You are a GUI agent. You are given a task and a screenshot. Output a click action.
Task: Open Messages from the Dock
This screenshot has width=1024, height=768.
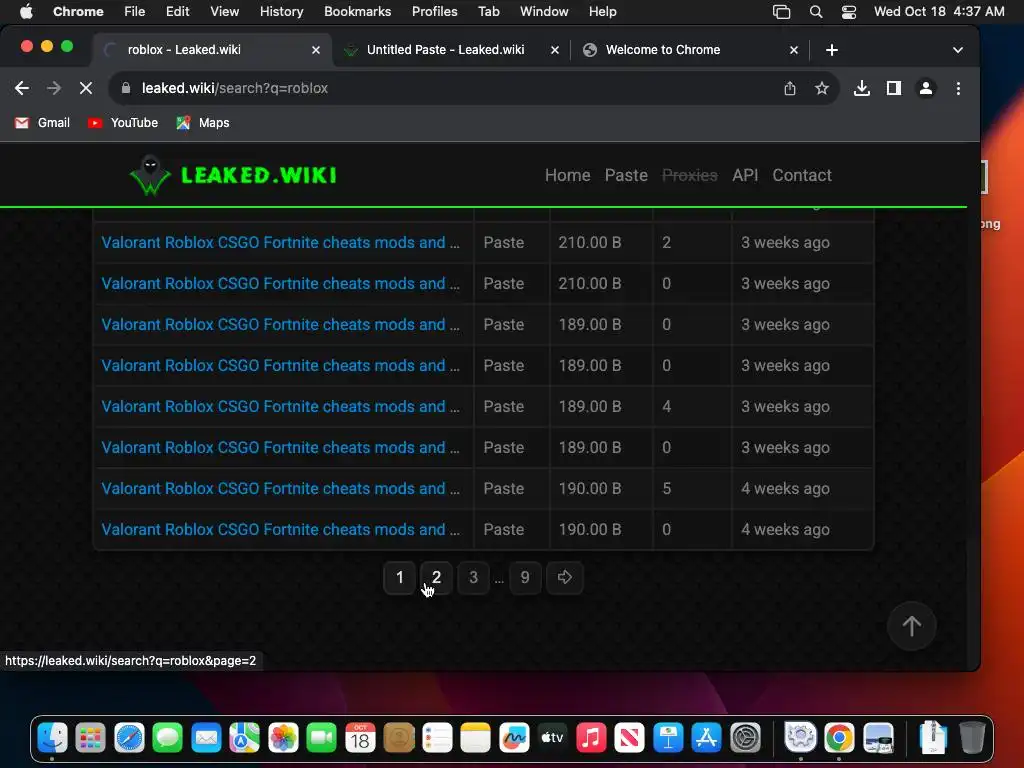[x=168, y=738]
